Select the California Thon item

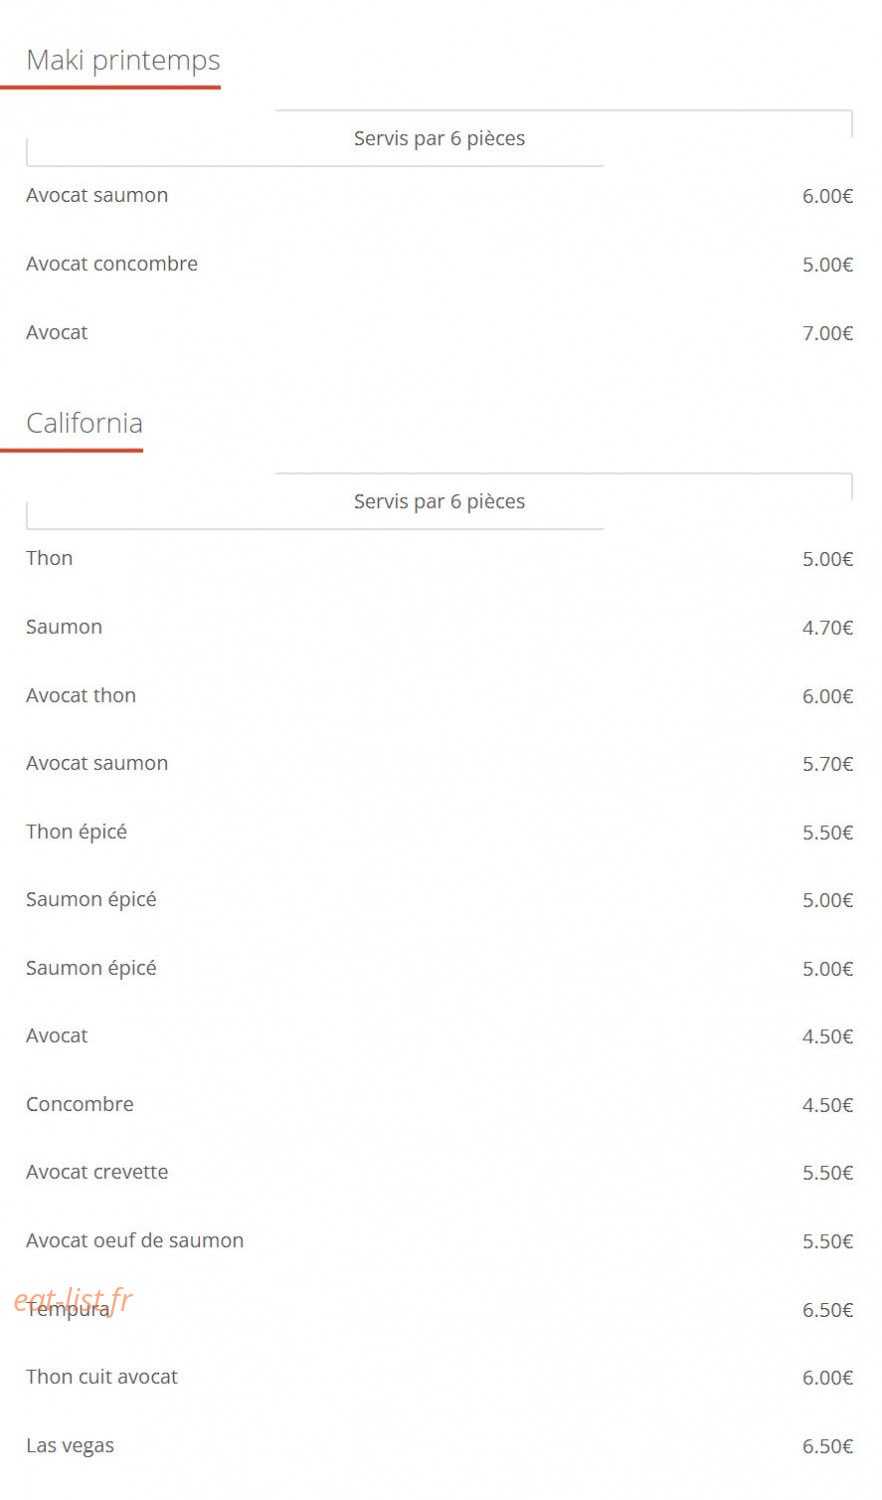[x=49, y=558]
